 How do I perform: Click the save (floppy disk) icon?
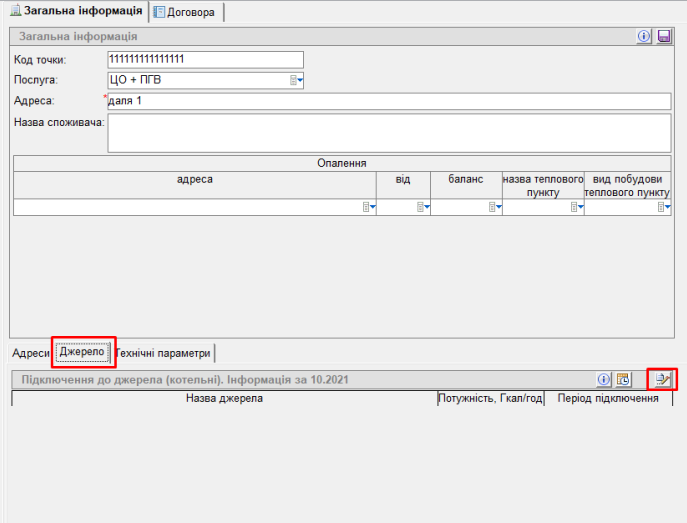pos(664,36)
